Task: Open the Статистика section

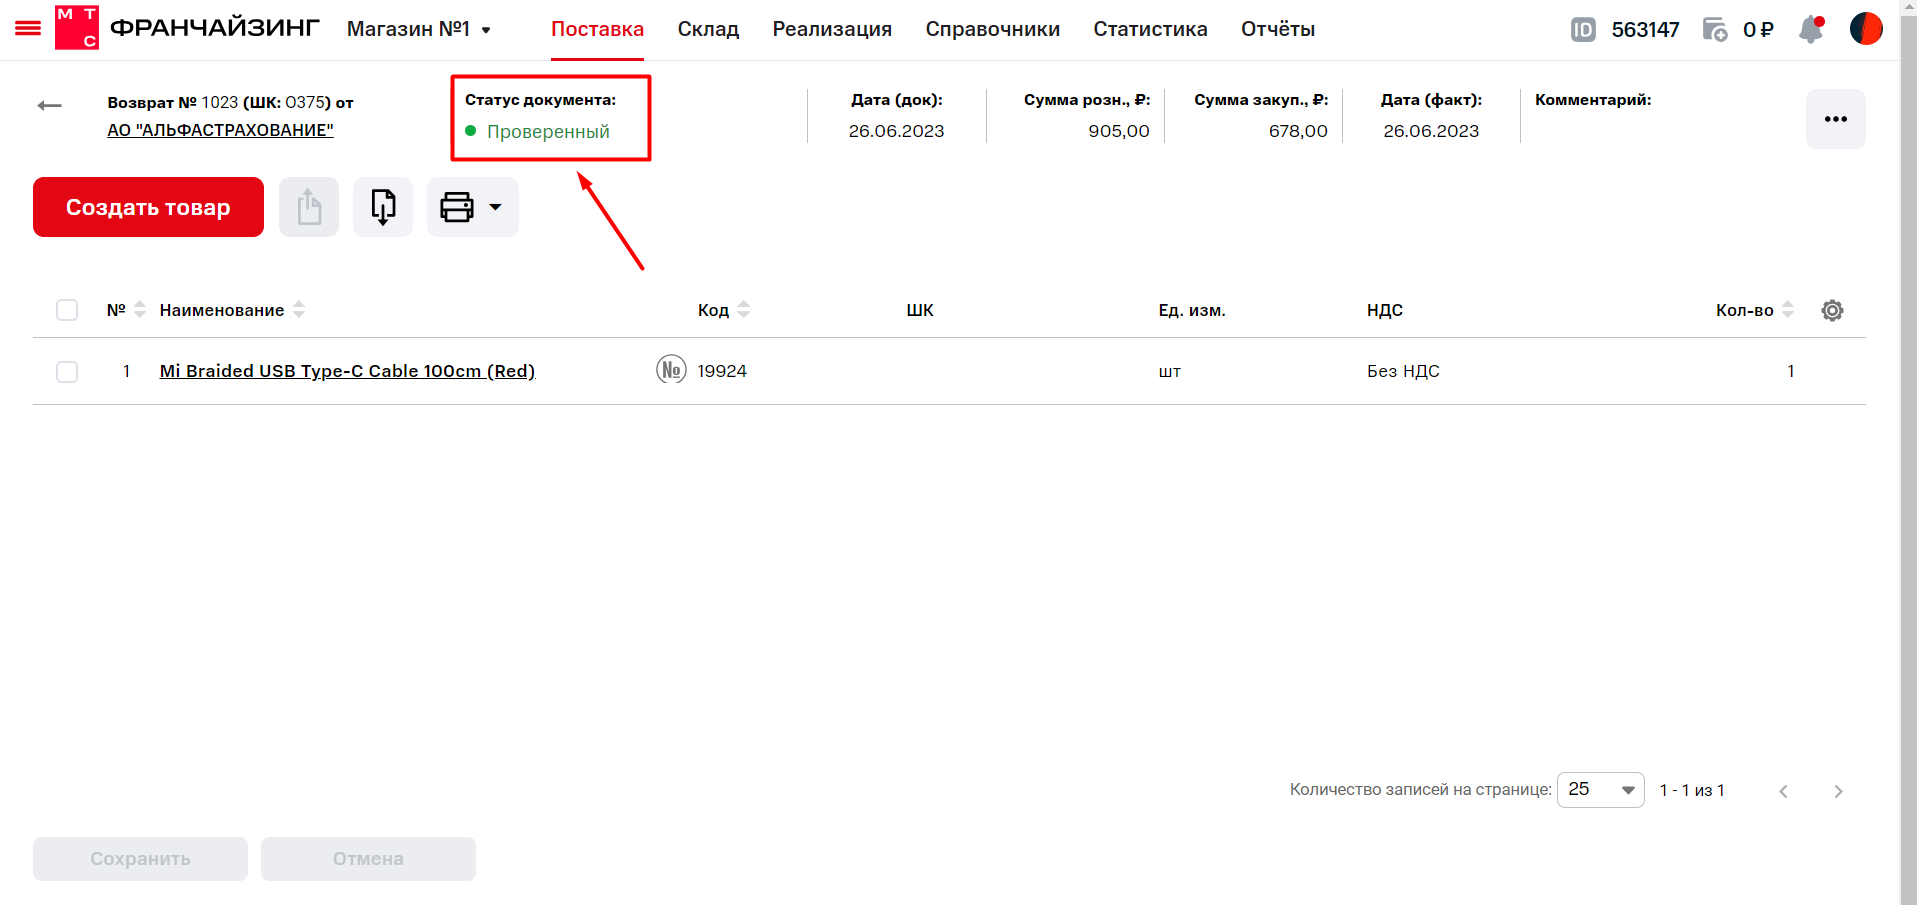Action: coord(1150,29)
